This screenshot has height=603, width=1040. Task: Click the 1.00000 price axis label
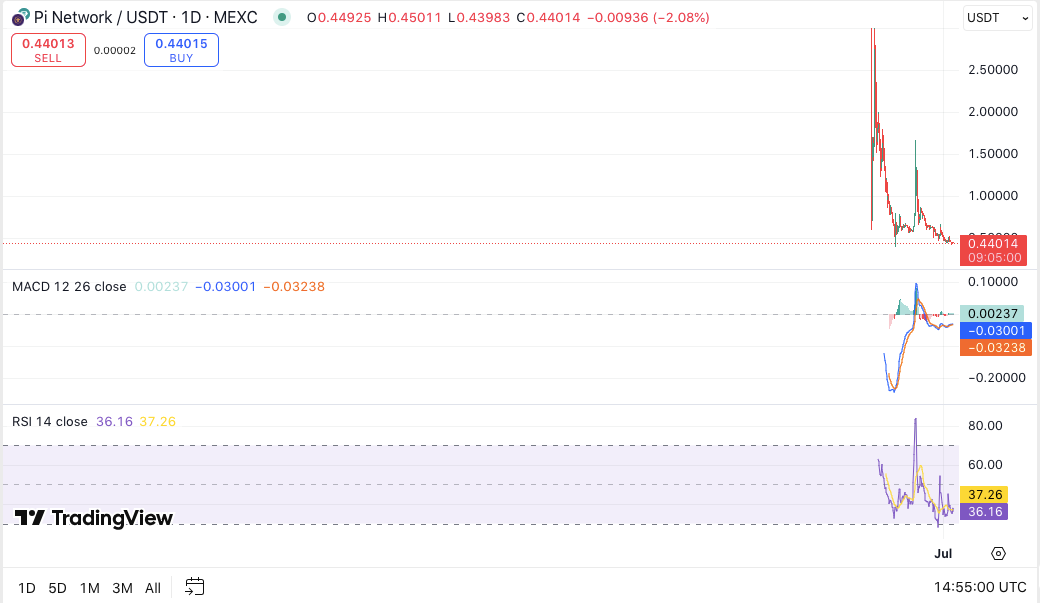[x=993, y=196]
